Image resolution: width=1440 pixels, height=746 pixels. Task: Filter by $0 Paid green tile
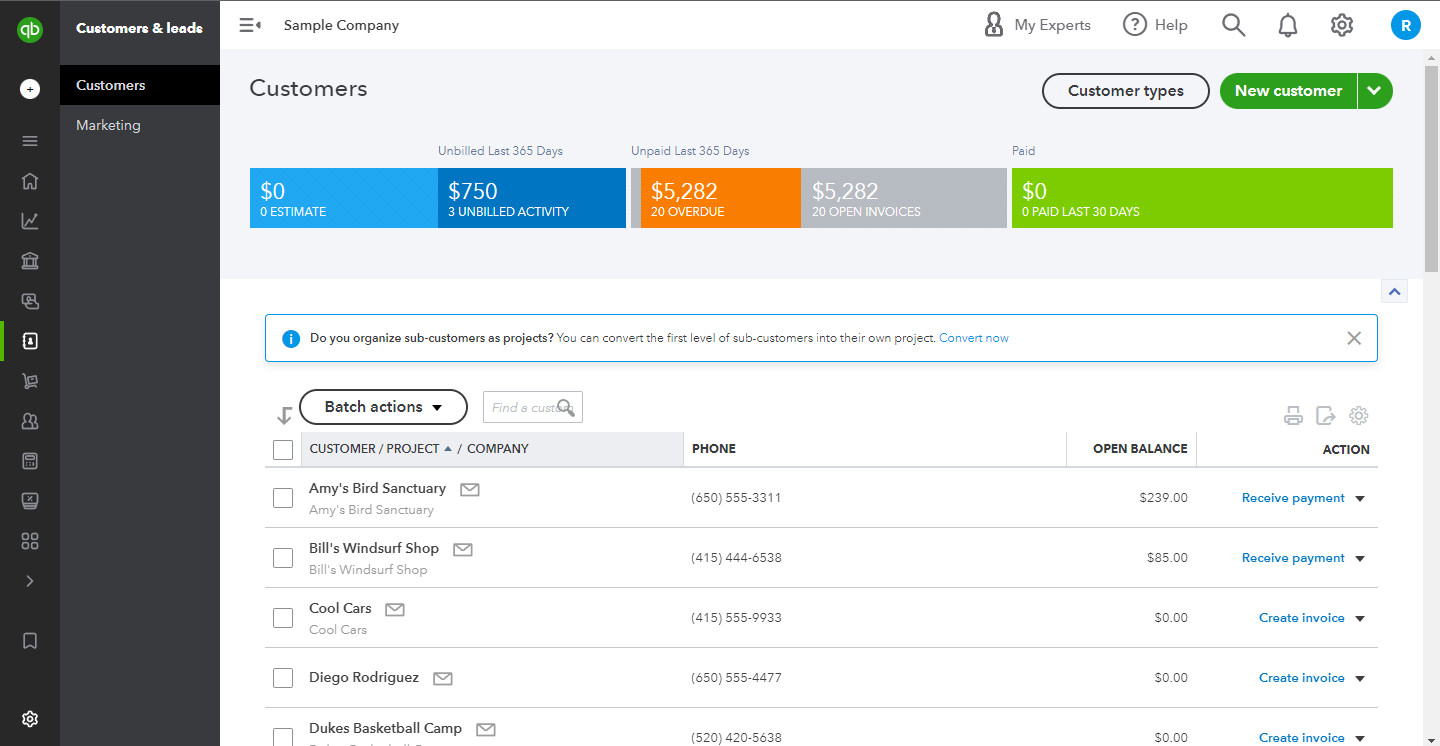pyautogui.click(x=1202, y=198)
